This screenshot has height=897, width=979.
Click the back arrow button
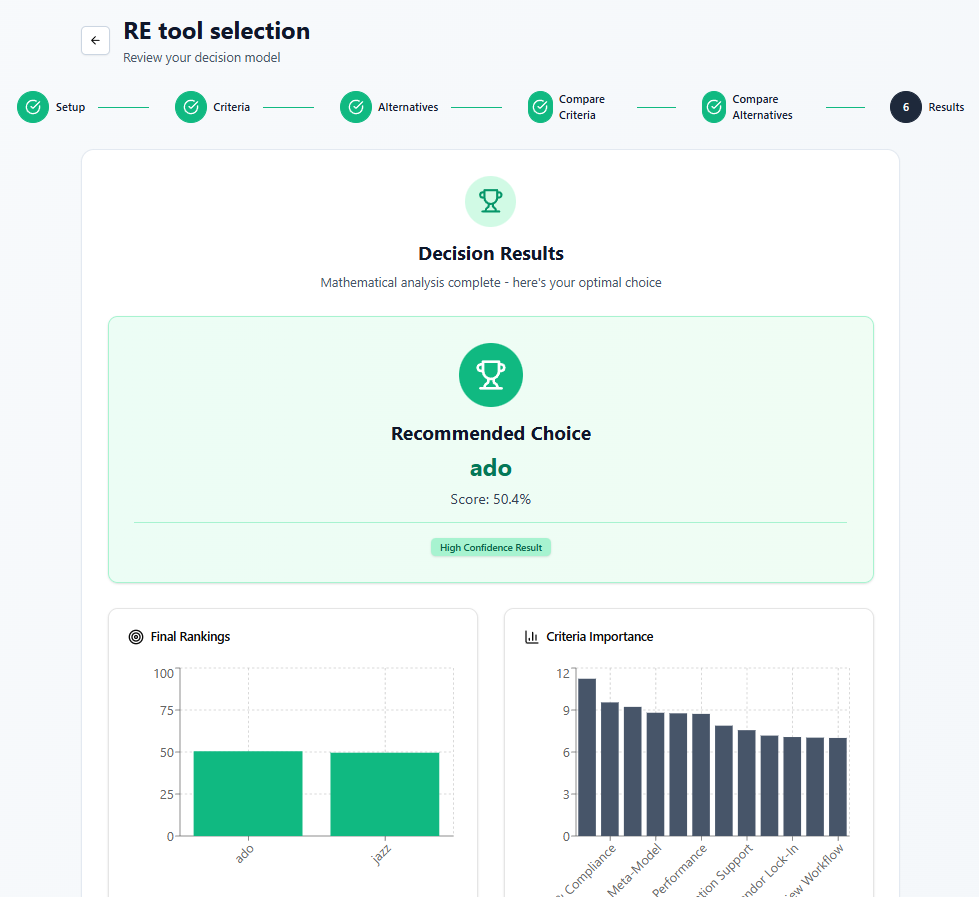(95, 40)
